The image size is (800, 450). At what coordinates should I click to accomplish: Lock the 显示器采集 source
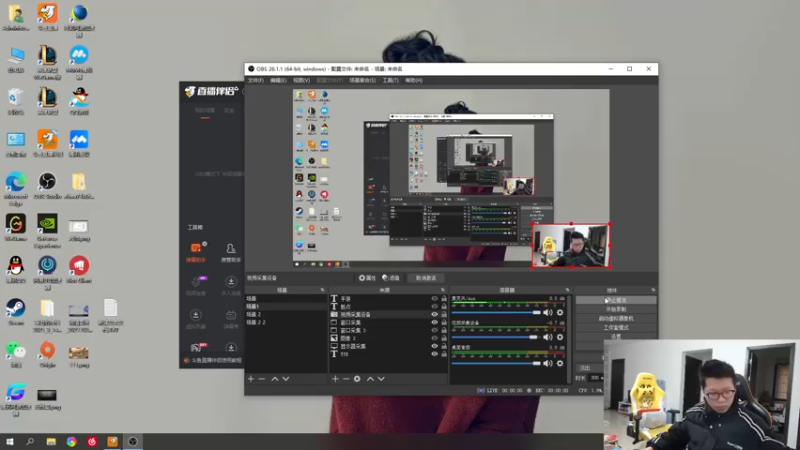point(444,346)
